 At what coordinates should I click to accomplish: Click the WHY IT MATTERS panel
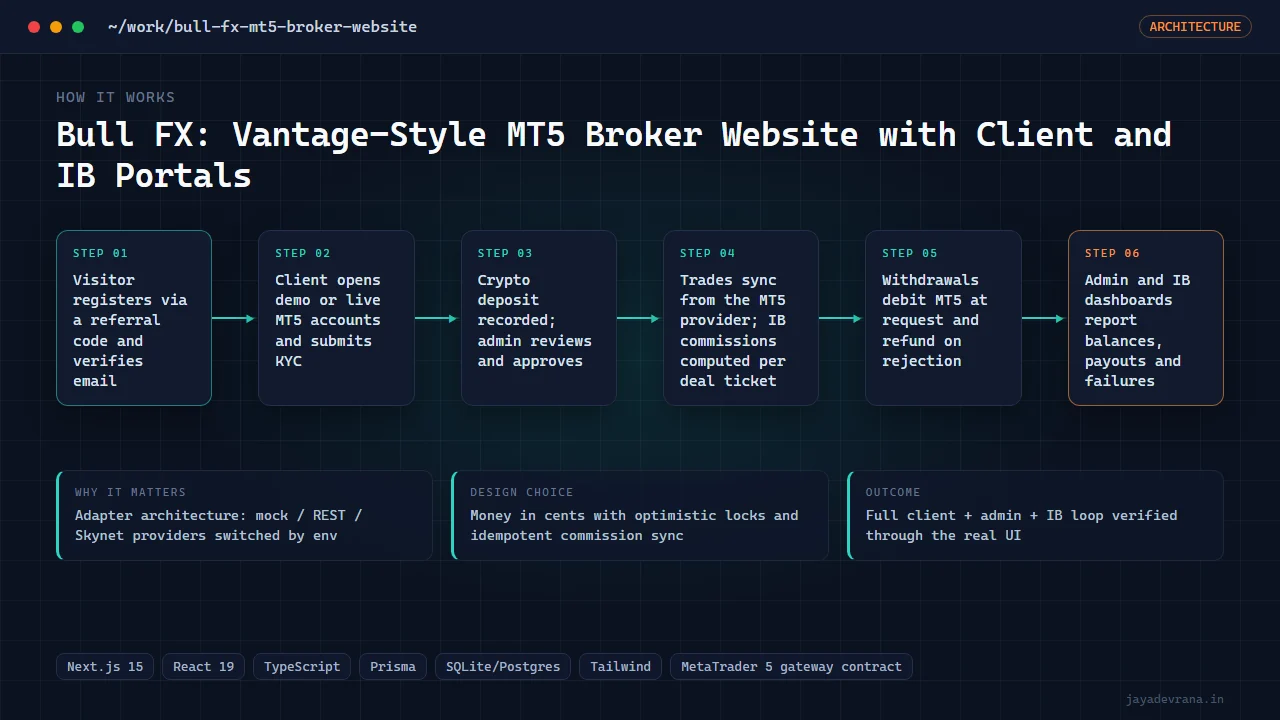pos(244,515)
